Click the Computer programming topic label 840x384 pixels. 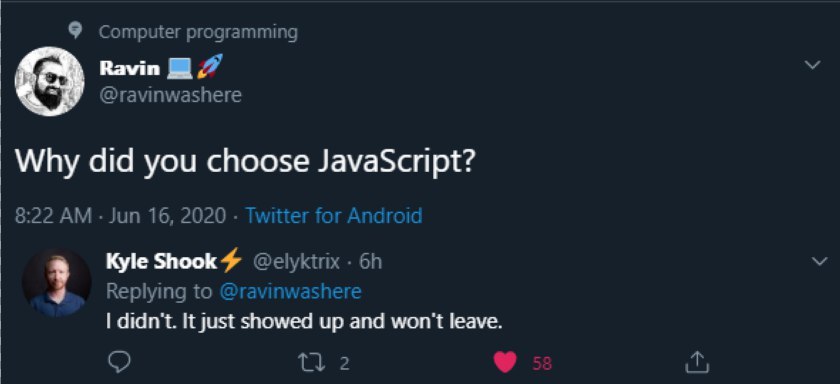point(198,32)
